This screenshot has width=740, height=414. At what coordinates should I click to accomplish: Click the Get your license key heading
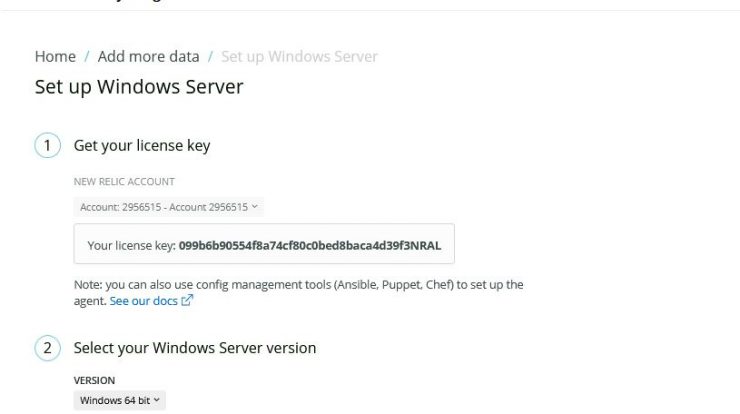(142, 145)
